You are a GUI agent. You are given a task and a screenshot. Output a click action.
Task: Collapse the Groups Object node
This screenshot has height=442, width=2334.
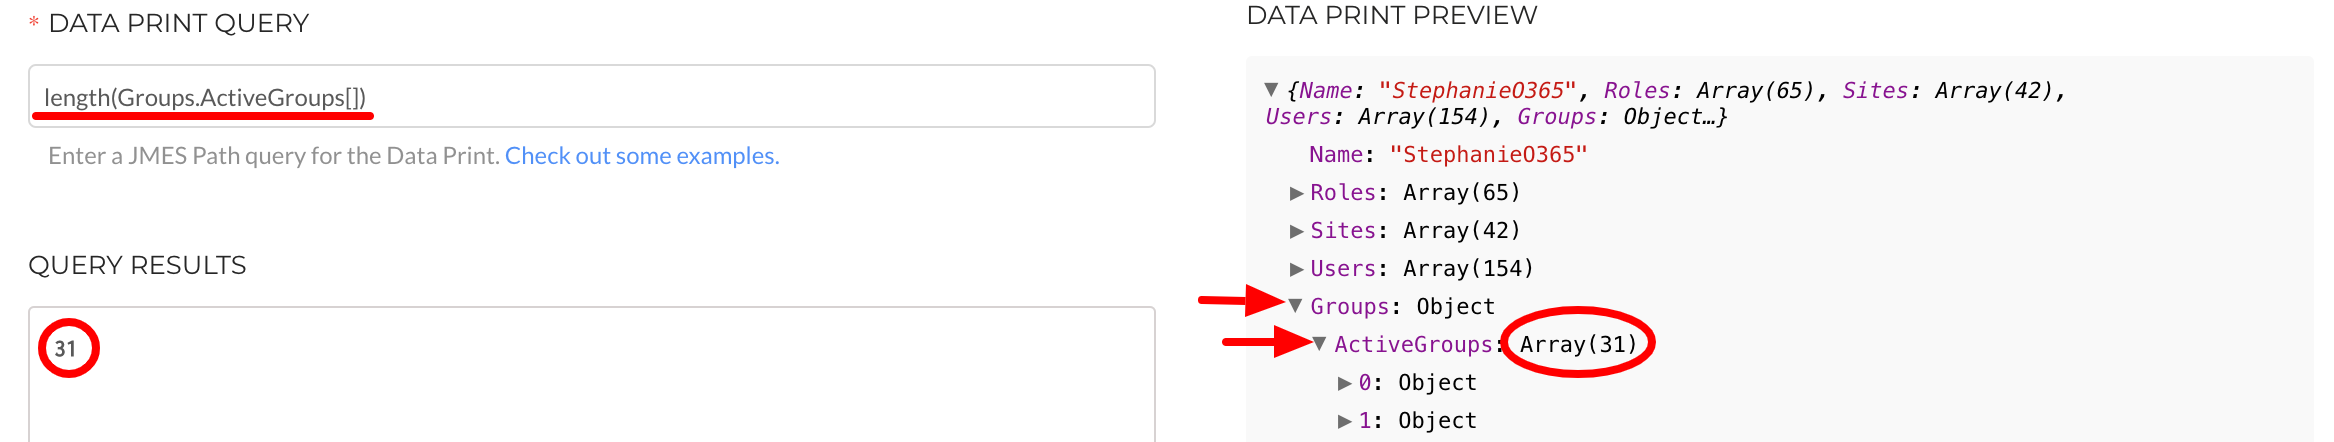tap(1296, 306)
